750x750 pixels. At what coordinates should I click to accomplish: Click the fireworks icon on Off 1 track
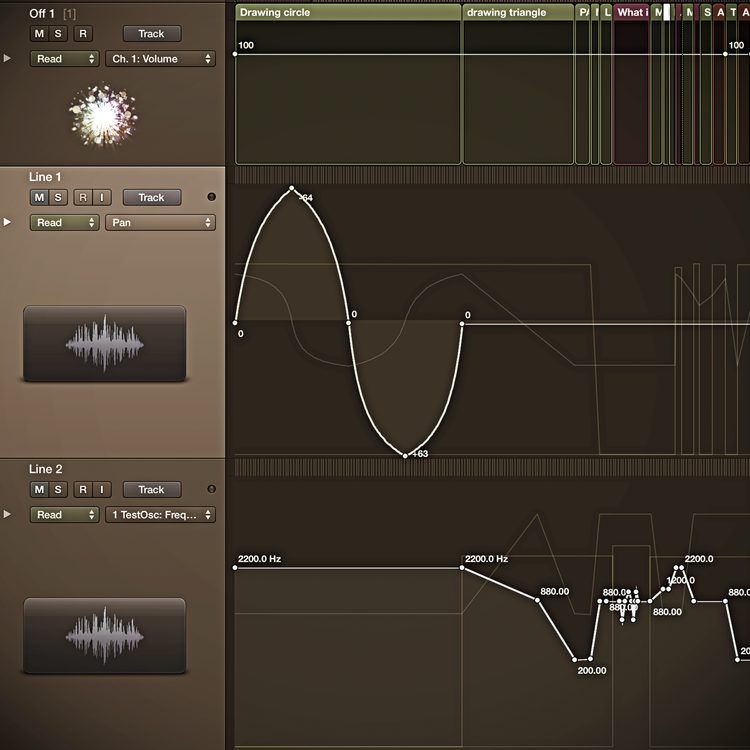tap(102, 115)
